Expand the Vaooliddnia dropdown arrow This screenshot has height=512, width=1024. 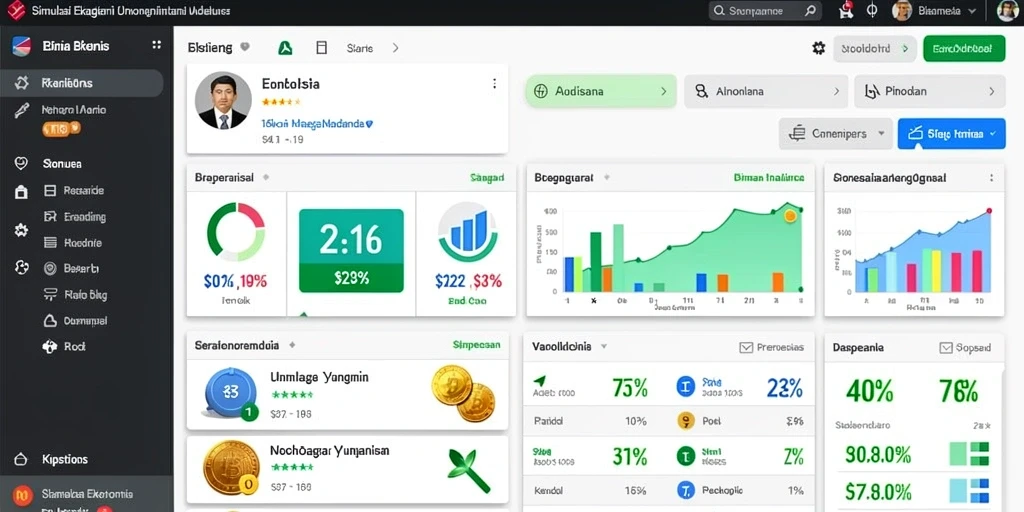604,347
